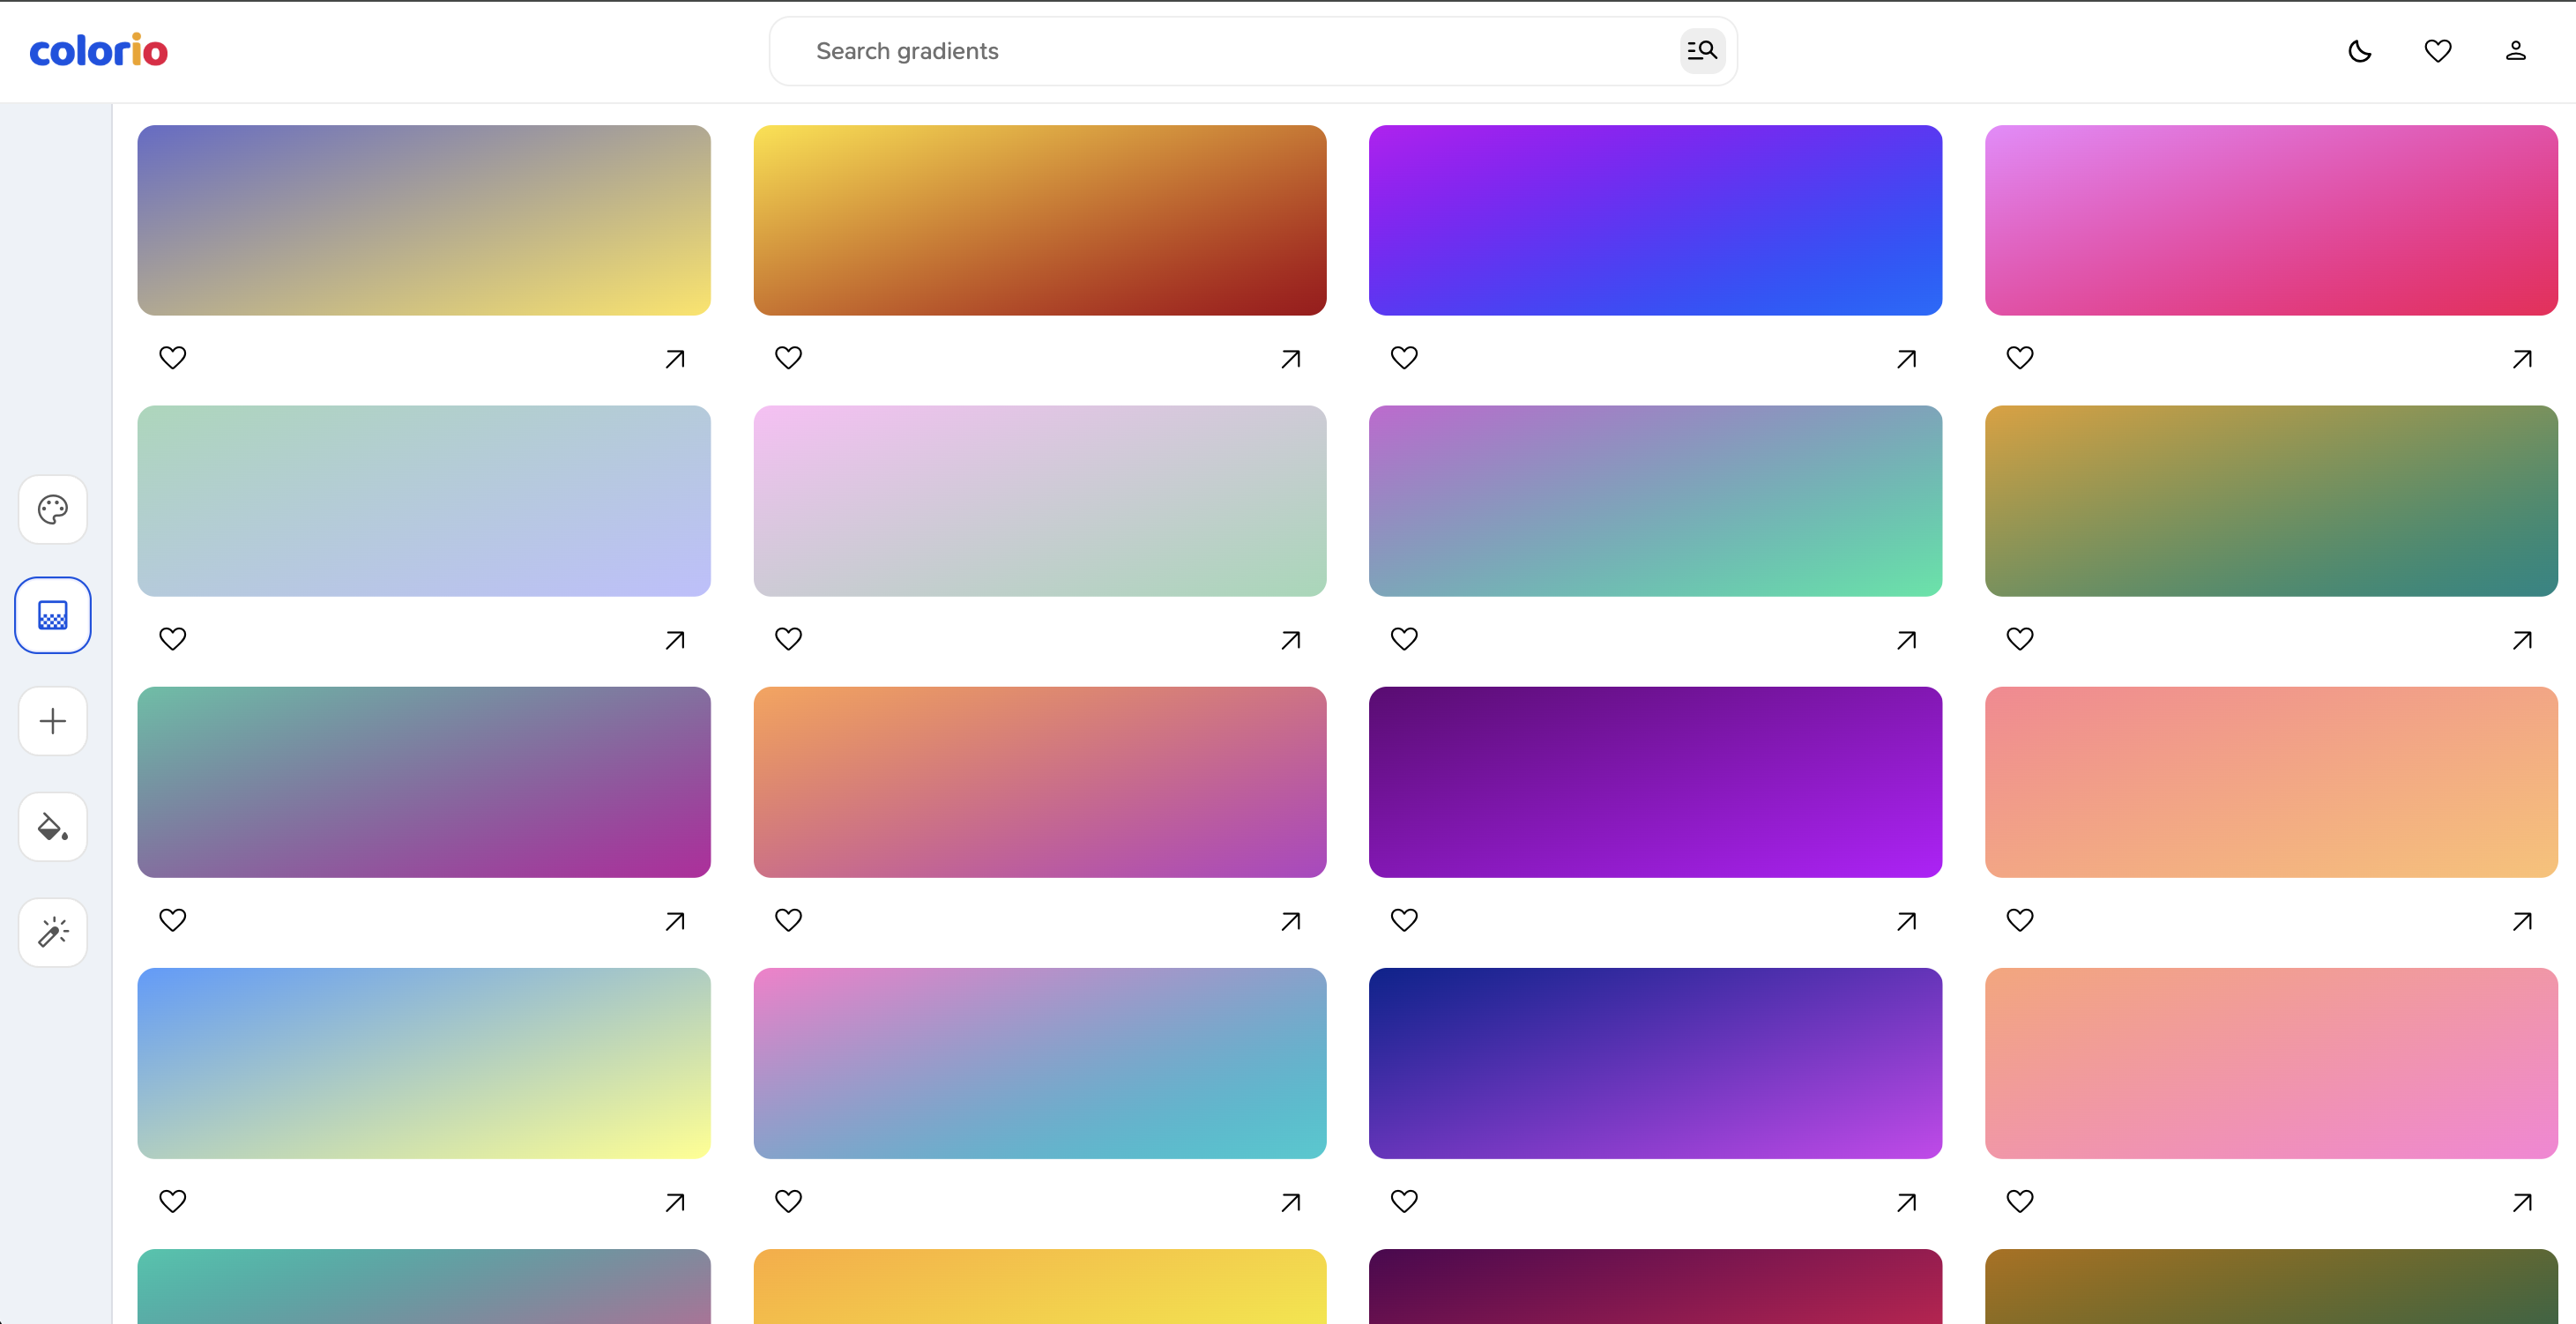Expand the orange-to-teal gradient with arrow icon
Image resolution: width=2576 pixels, height=1324 pixels.
pos(2521,640)
